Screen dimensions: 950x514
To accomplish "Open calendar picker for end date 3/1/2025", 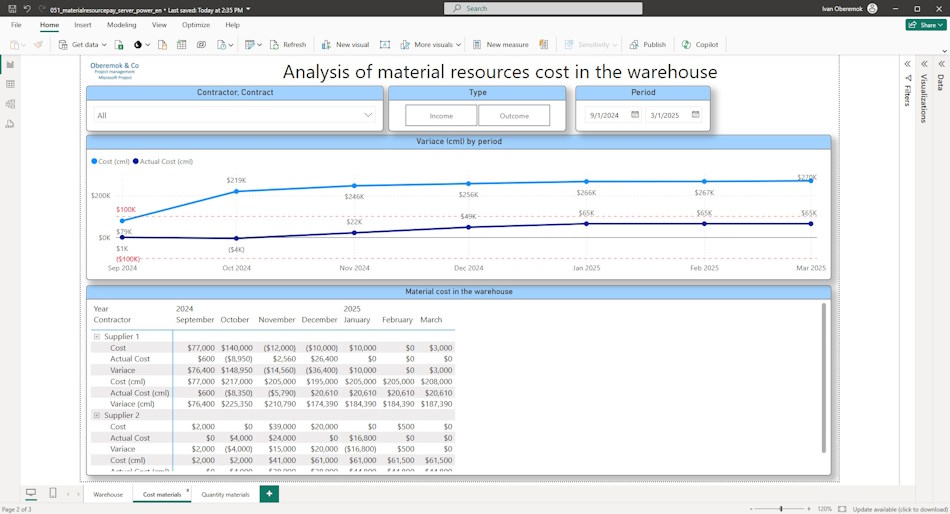I will click(x=696, y=115).
